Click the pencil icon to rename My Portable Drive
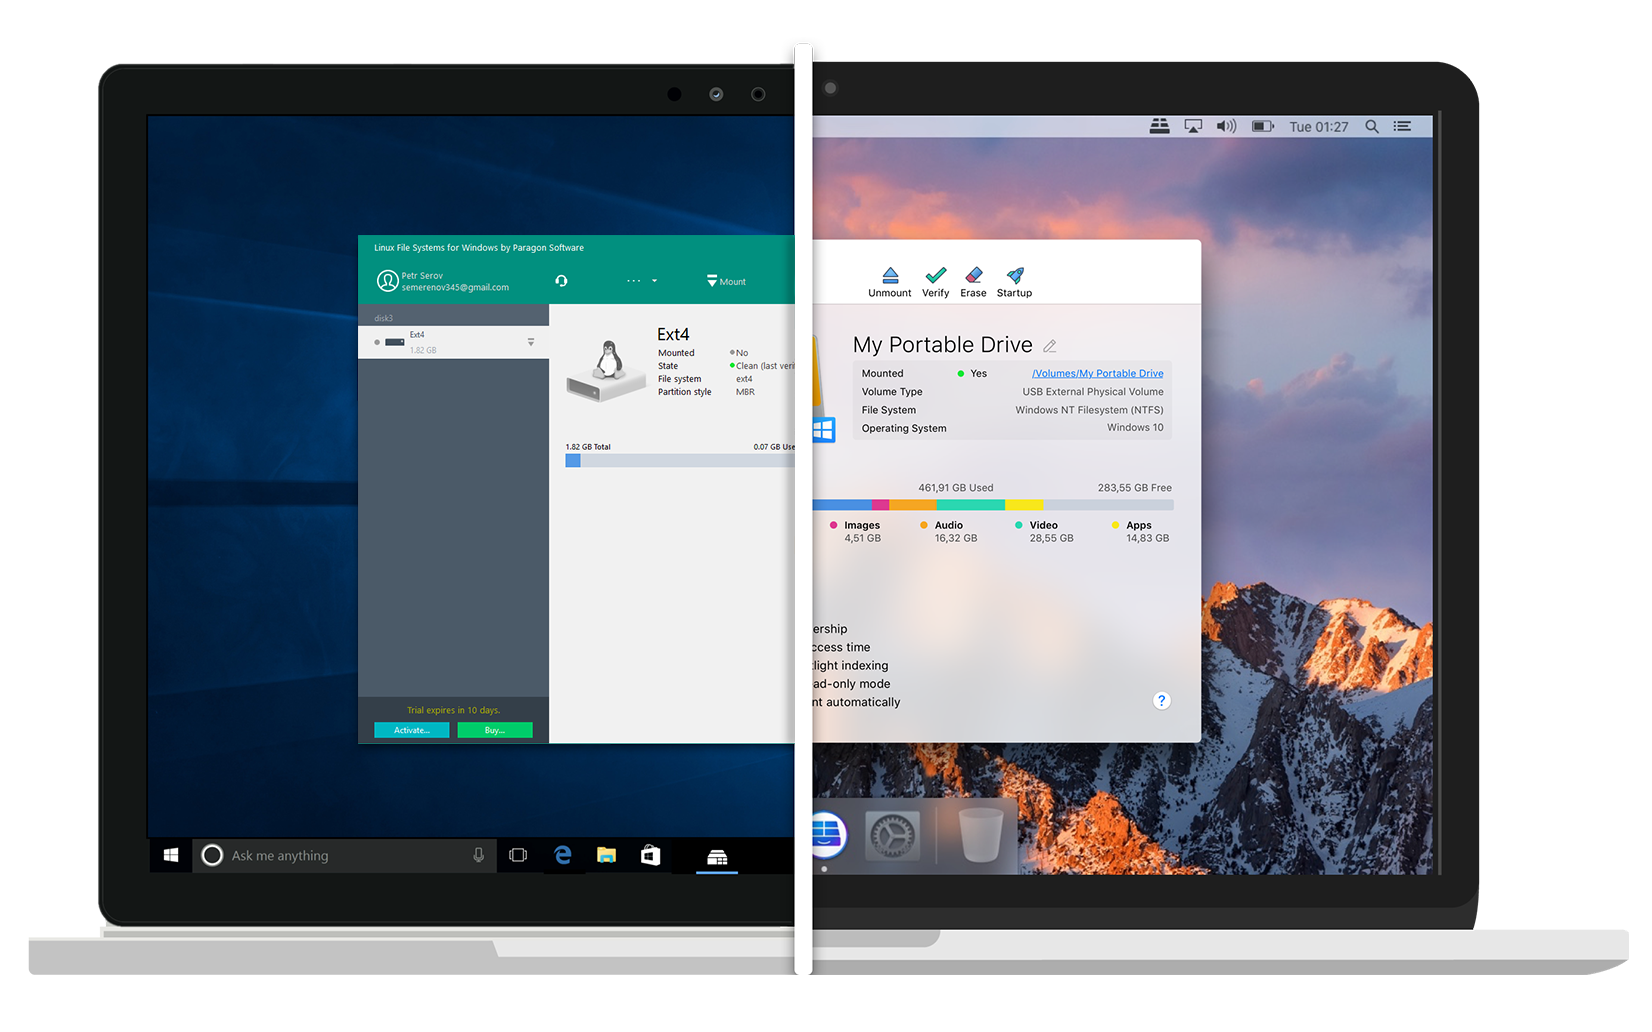 coord(1049,345)
